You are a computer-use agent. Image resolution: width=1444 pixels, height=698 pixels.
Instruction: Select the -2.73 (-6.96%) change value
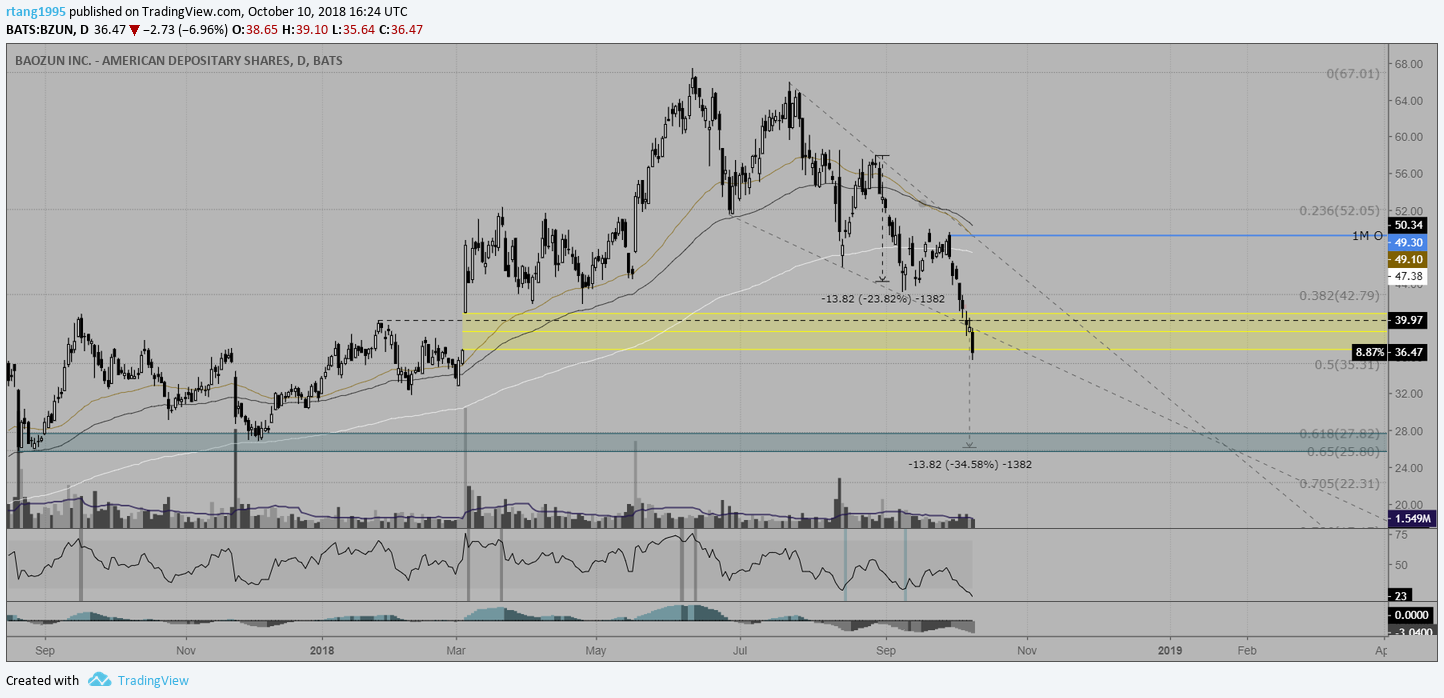187,31
